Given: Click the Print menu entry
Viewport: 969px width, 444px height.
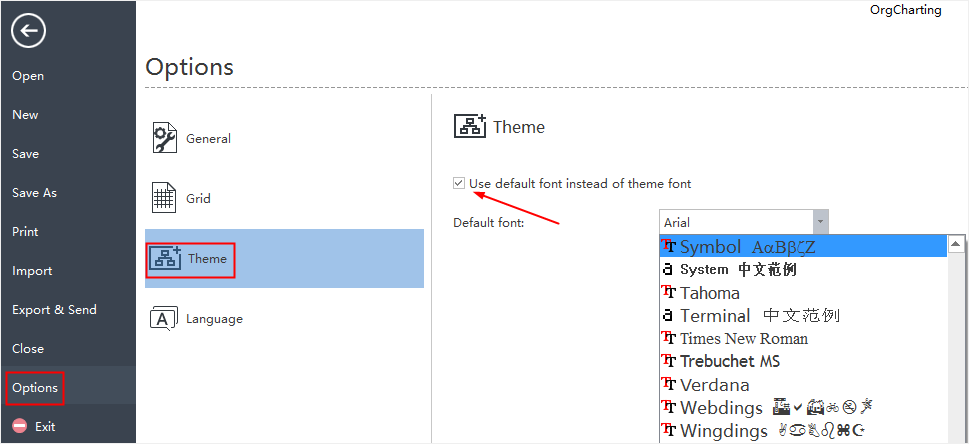Looking at the screenshot, I should [x=25, y=231].
